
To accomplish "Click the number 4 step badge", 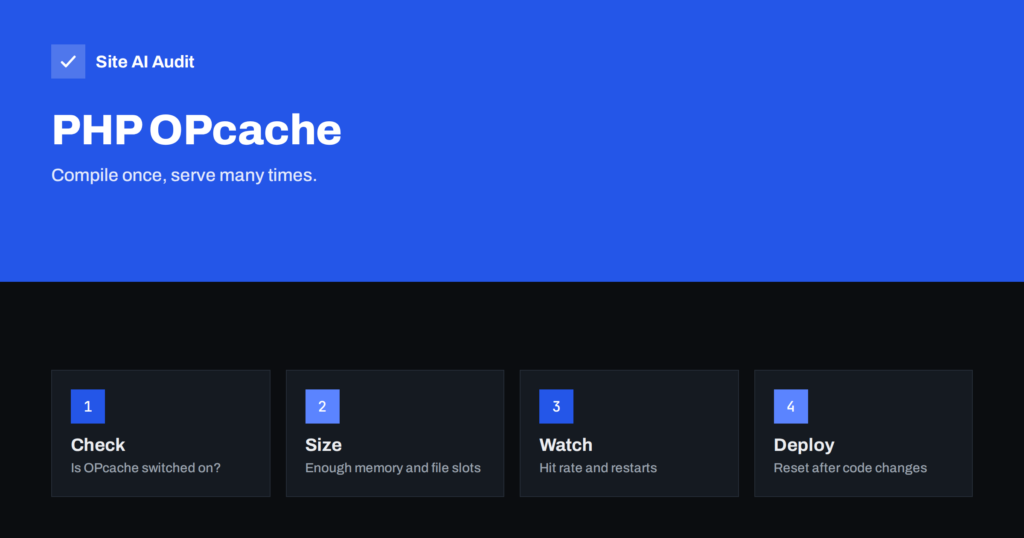I will [x=790, y=406].
